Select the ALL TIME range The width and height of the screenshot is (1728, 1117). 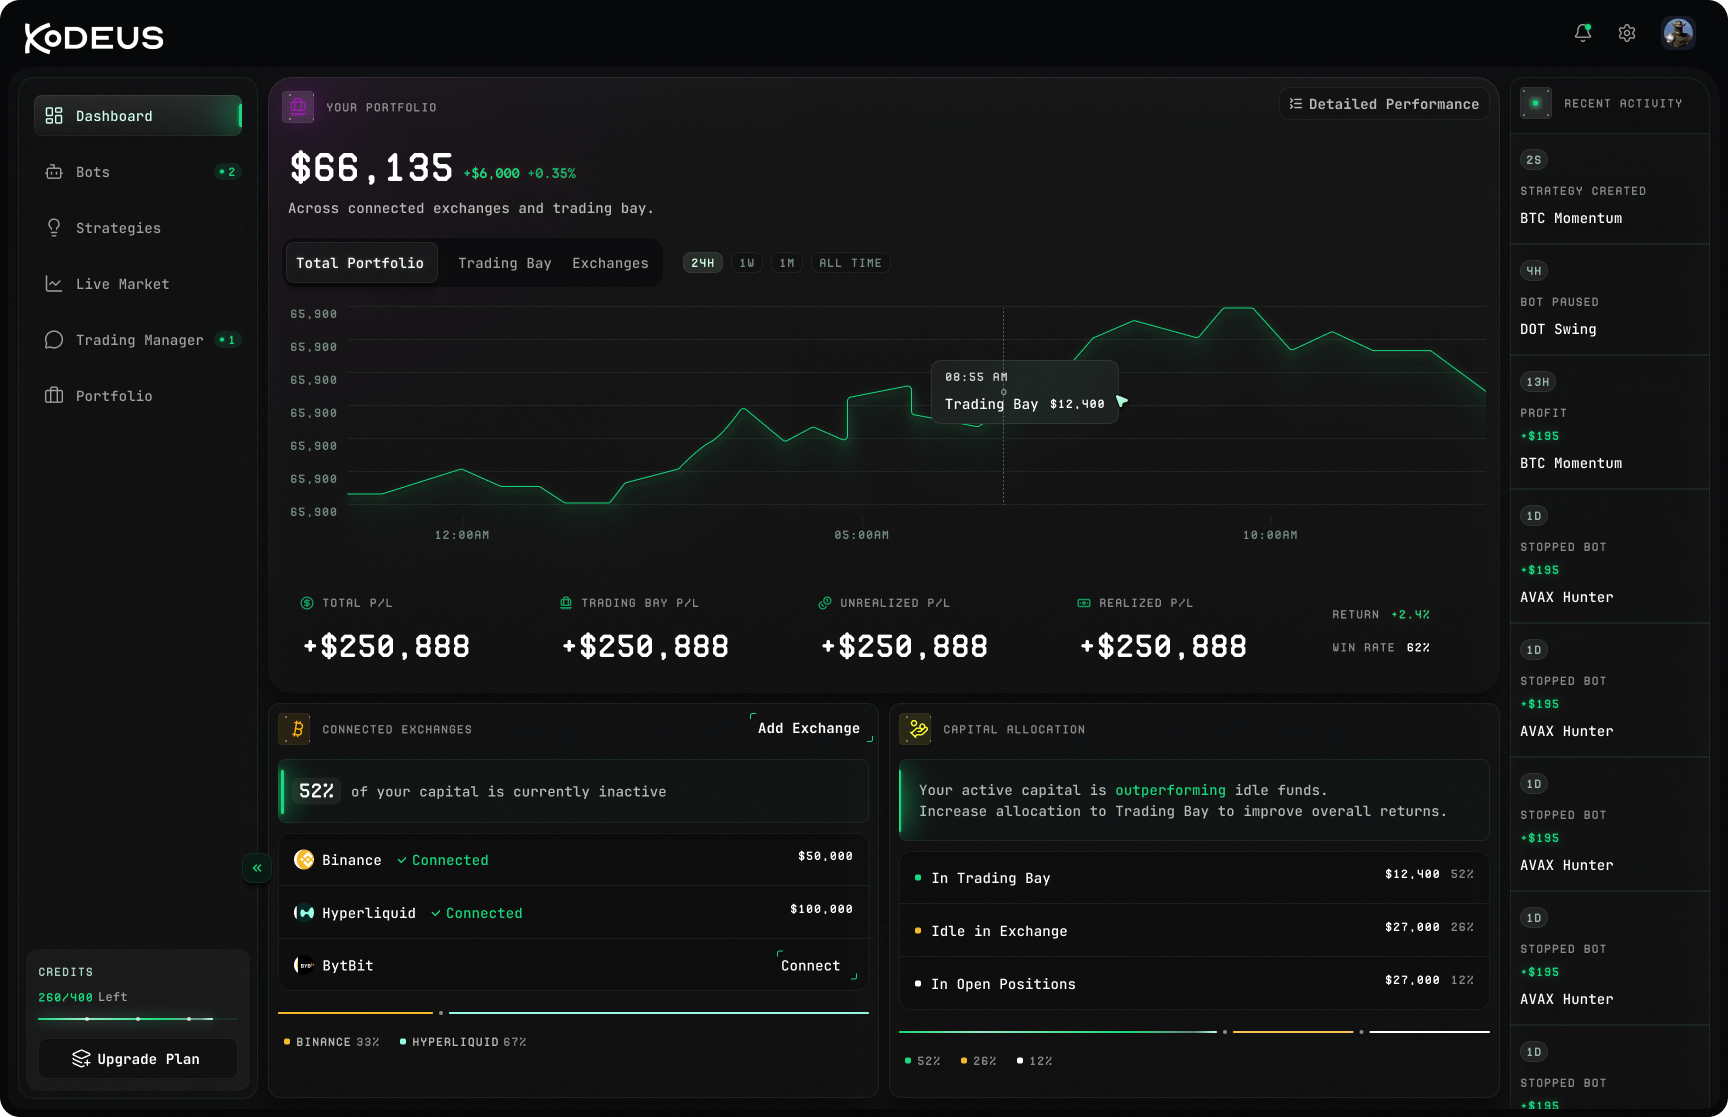851,263
